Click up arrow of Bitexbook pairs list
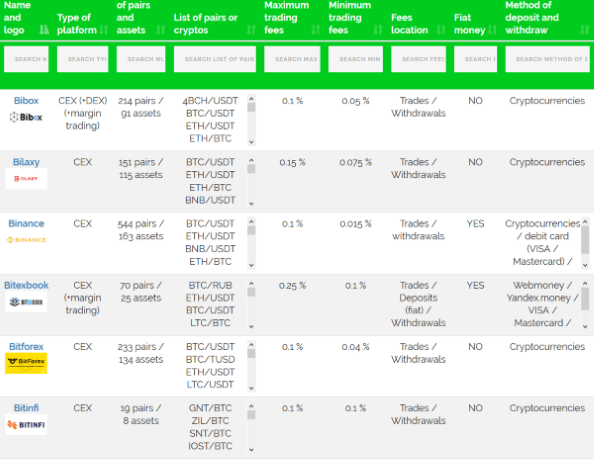This screenshot has width=594, height=459. tap(251, 283)
